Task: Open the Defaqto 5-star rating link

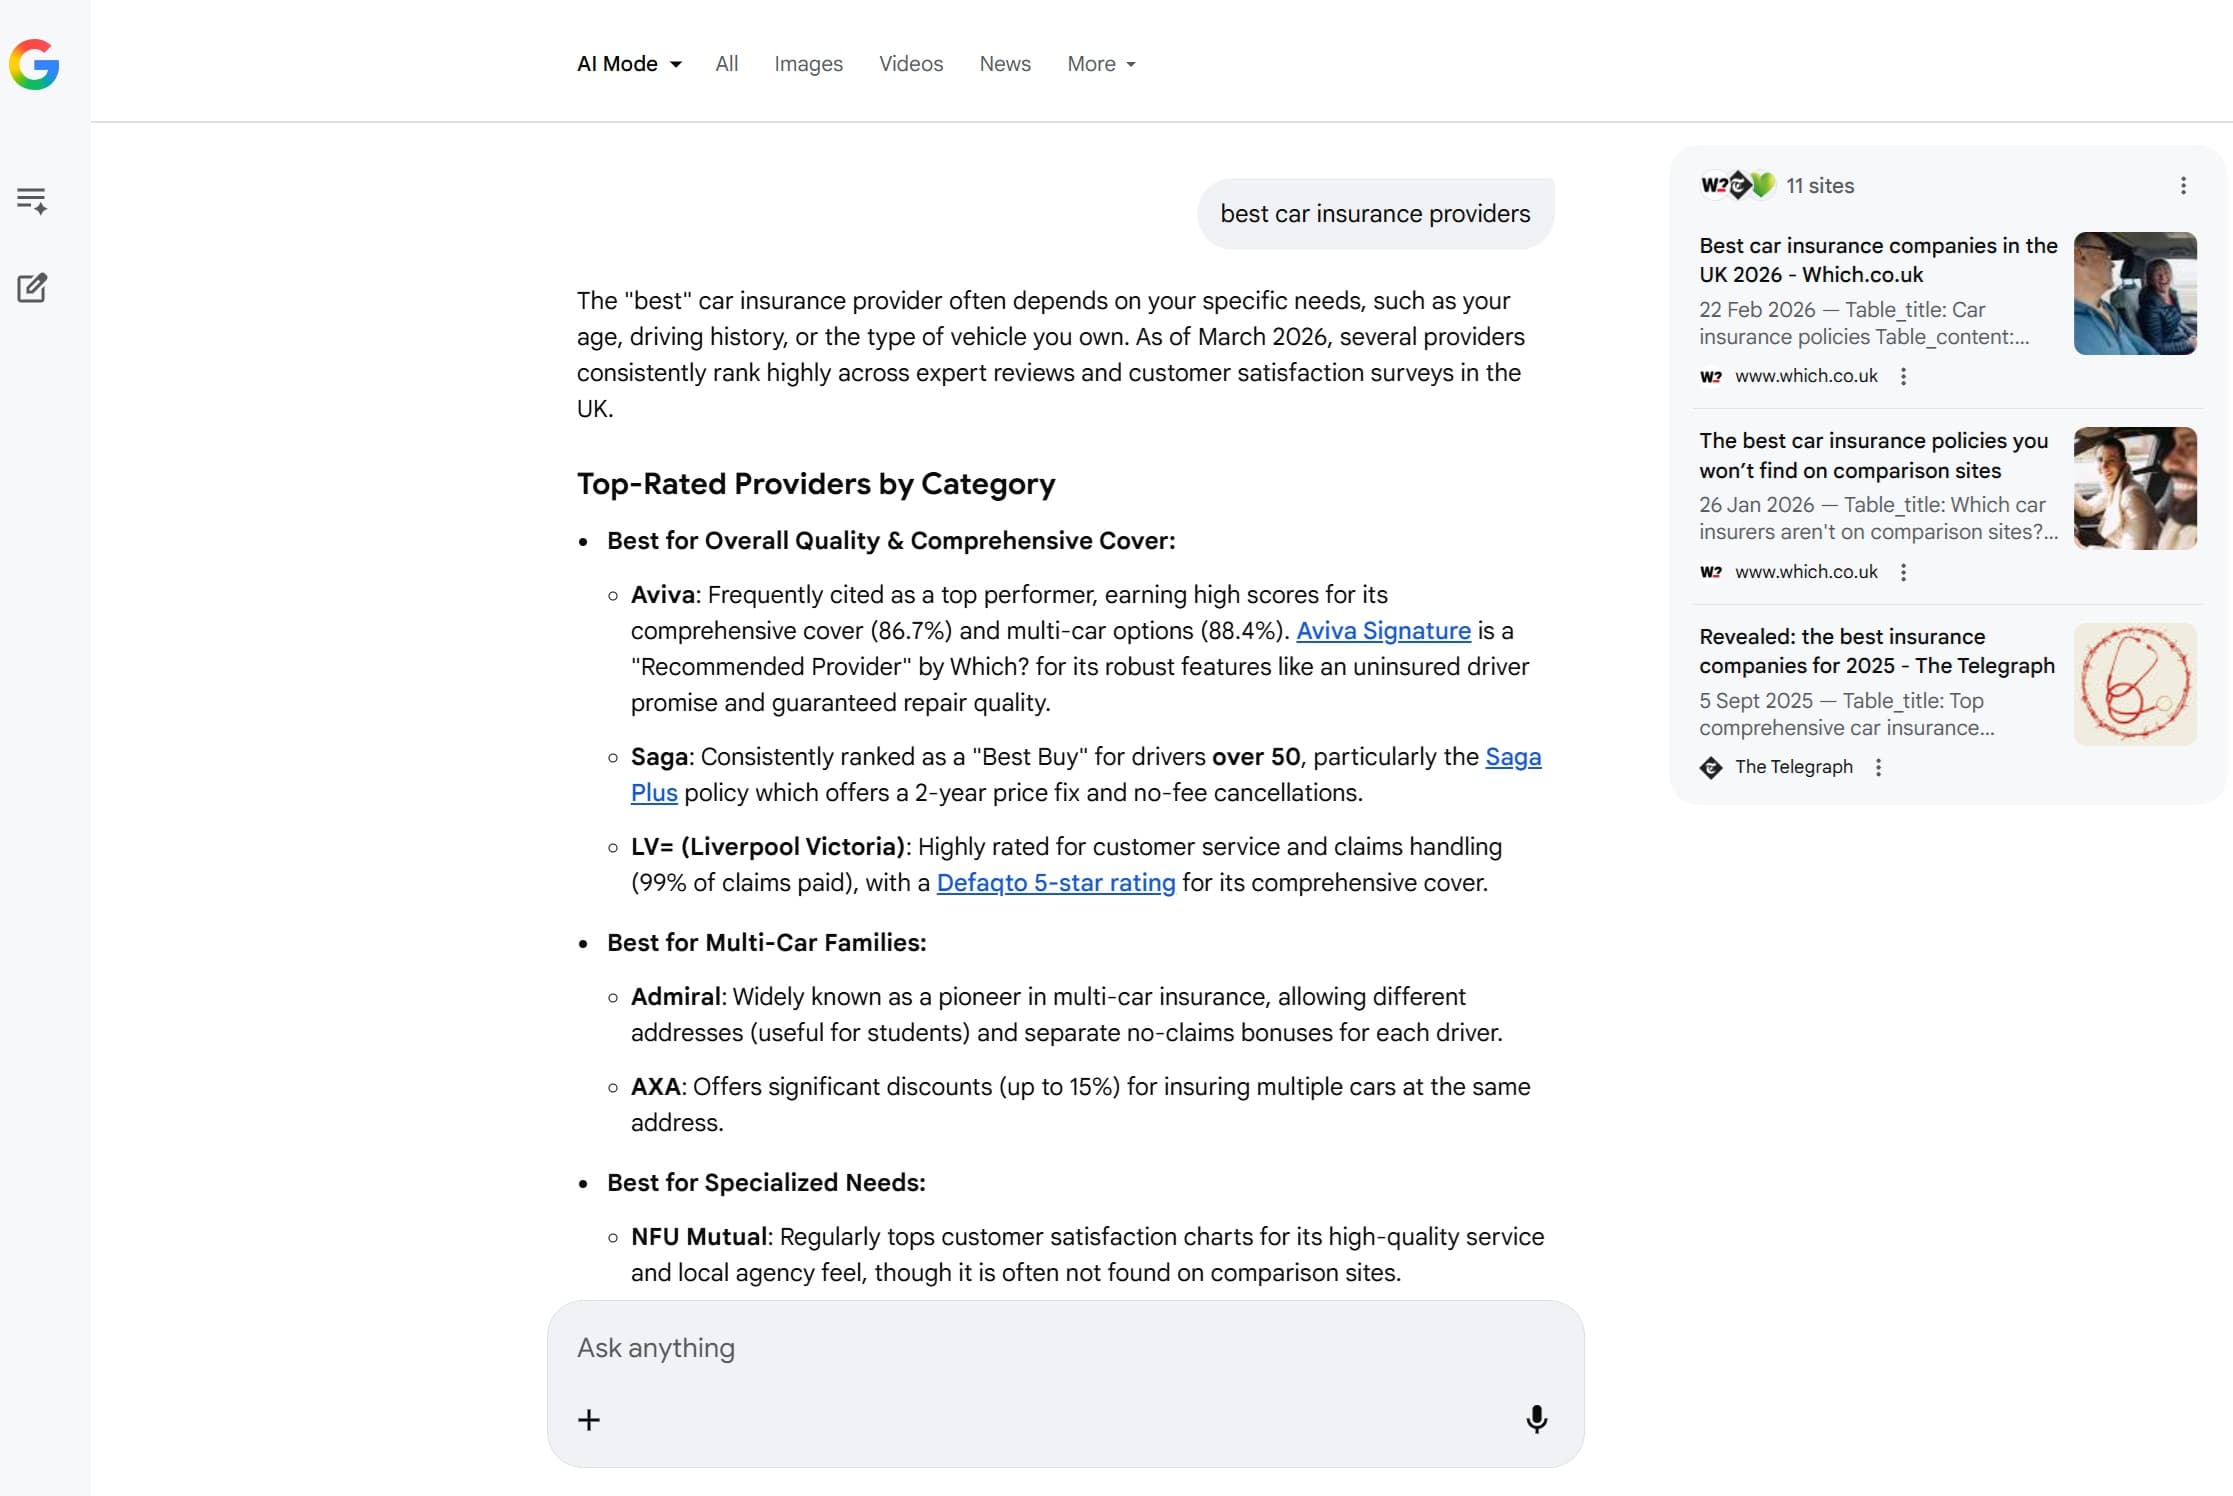Action: tap(1056, 883)
